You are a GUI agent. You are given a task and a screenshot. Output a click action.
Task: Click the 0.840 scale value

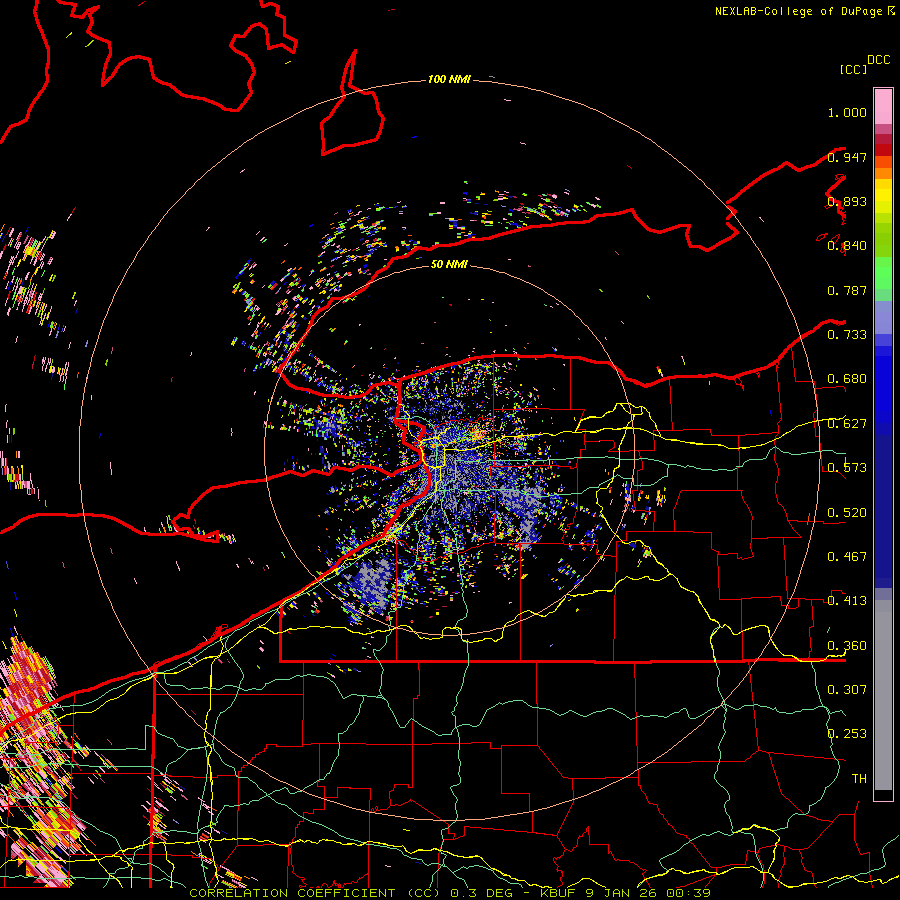click(x=847, y=246)
